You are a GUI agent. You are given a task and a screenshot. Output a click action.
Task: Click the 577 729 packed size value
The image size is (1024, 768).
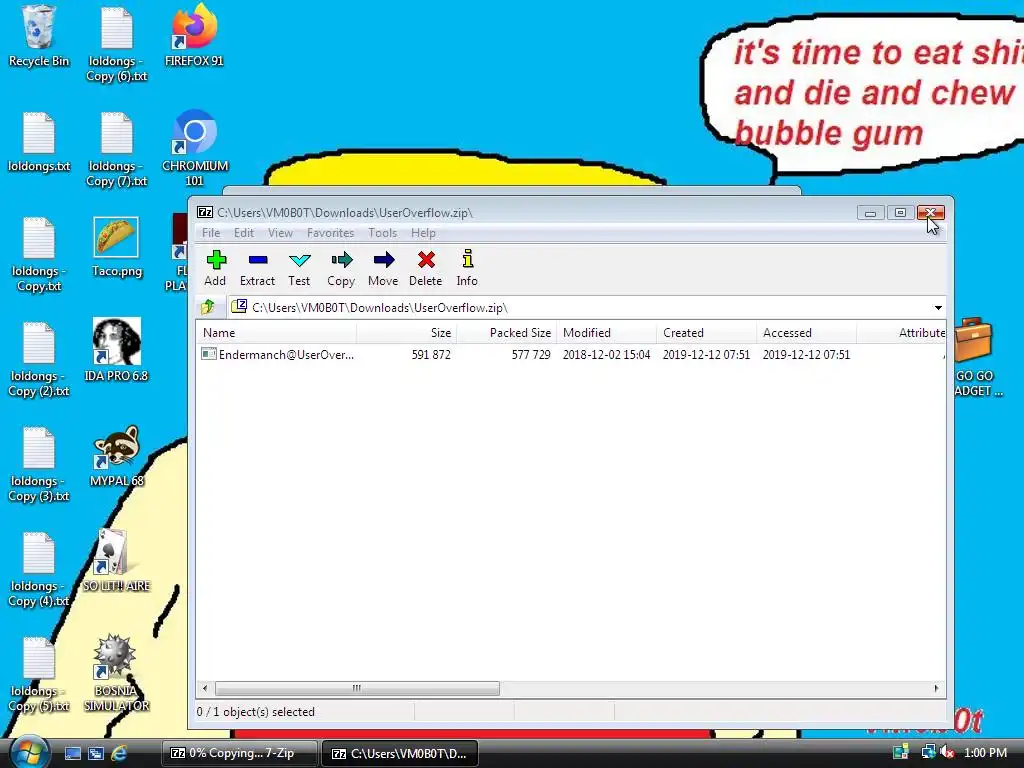[x=531, y=355]
